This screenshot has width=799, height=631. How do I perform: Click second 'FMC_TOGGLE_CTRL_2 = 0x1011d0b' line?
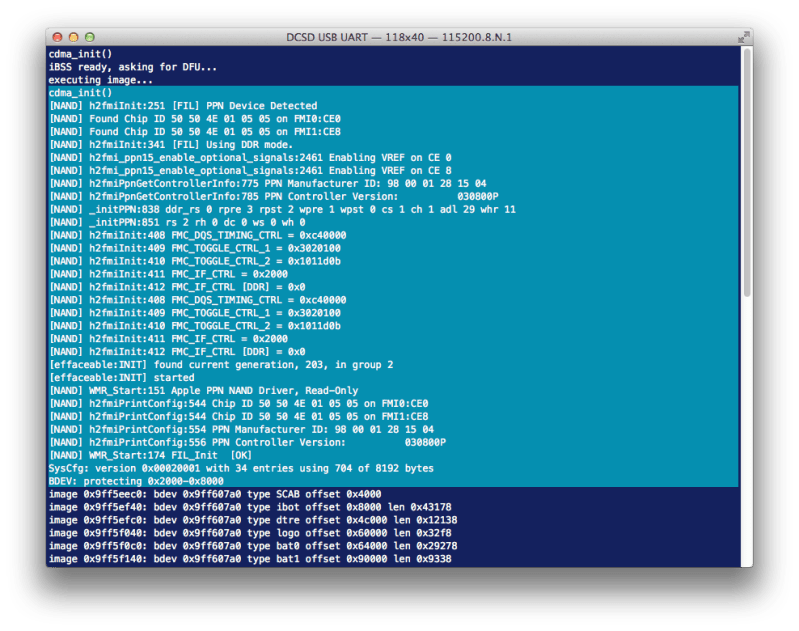(195, 326)
